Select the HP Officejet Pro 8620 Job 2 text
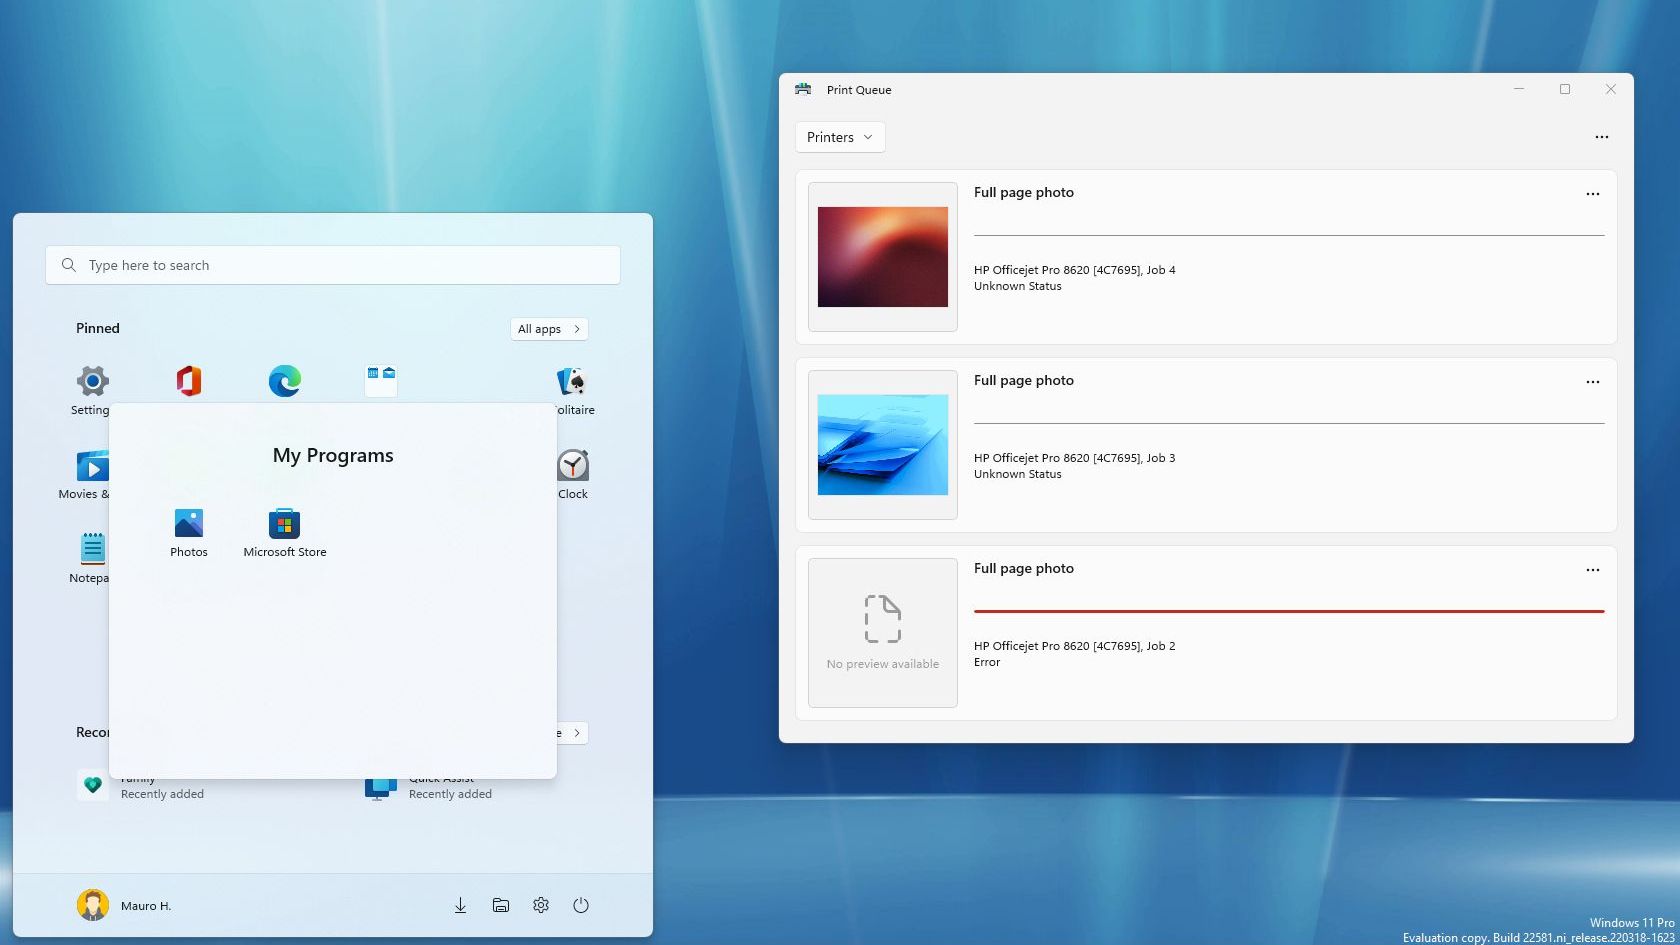Viewport: 1680px width, 945px height. coord(1075,646)
